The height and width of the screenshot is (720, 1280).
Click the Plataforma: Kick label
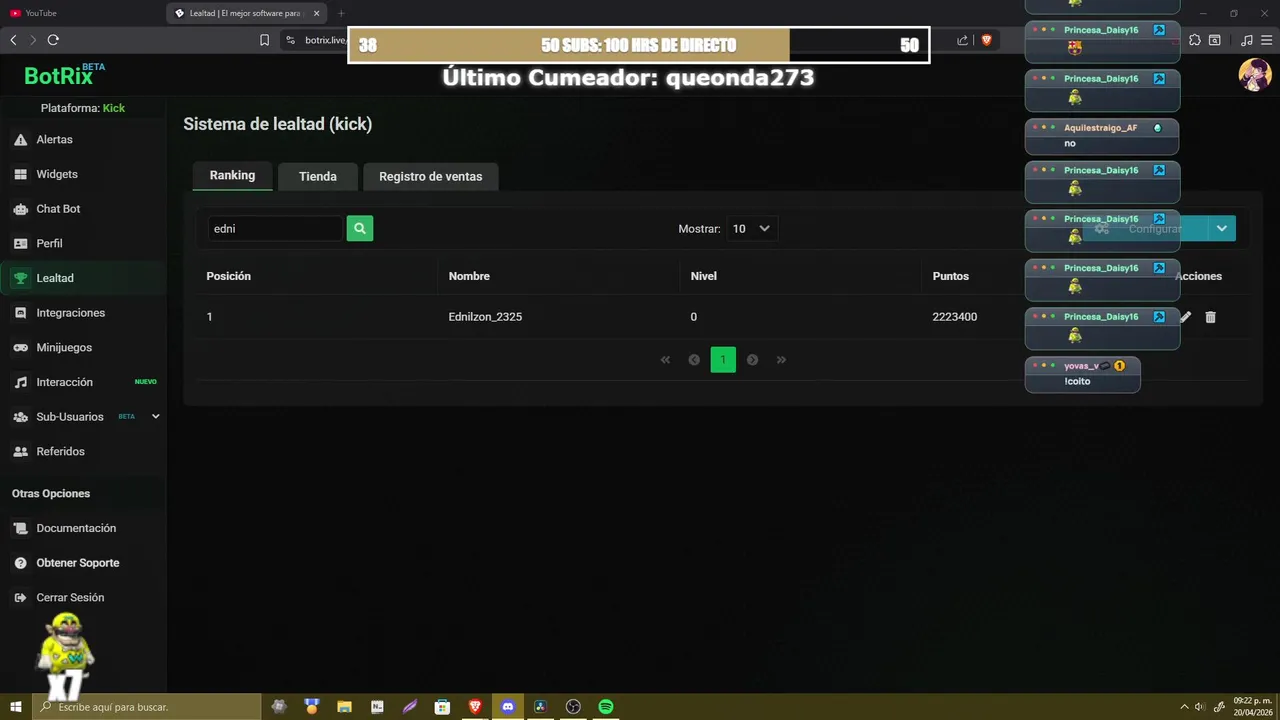(83, 108)
